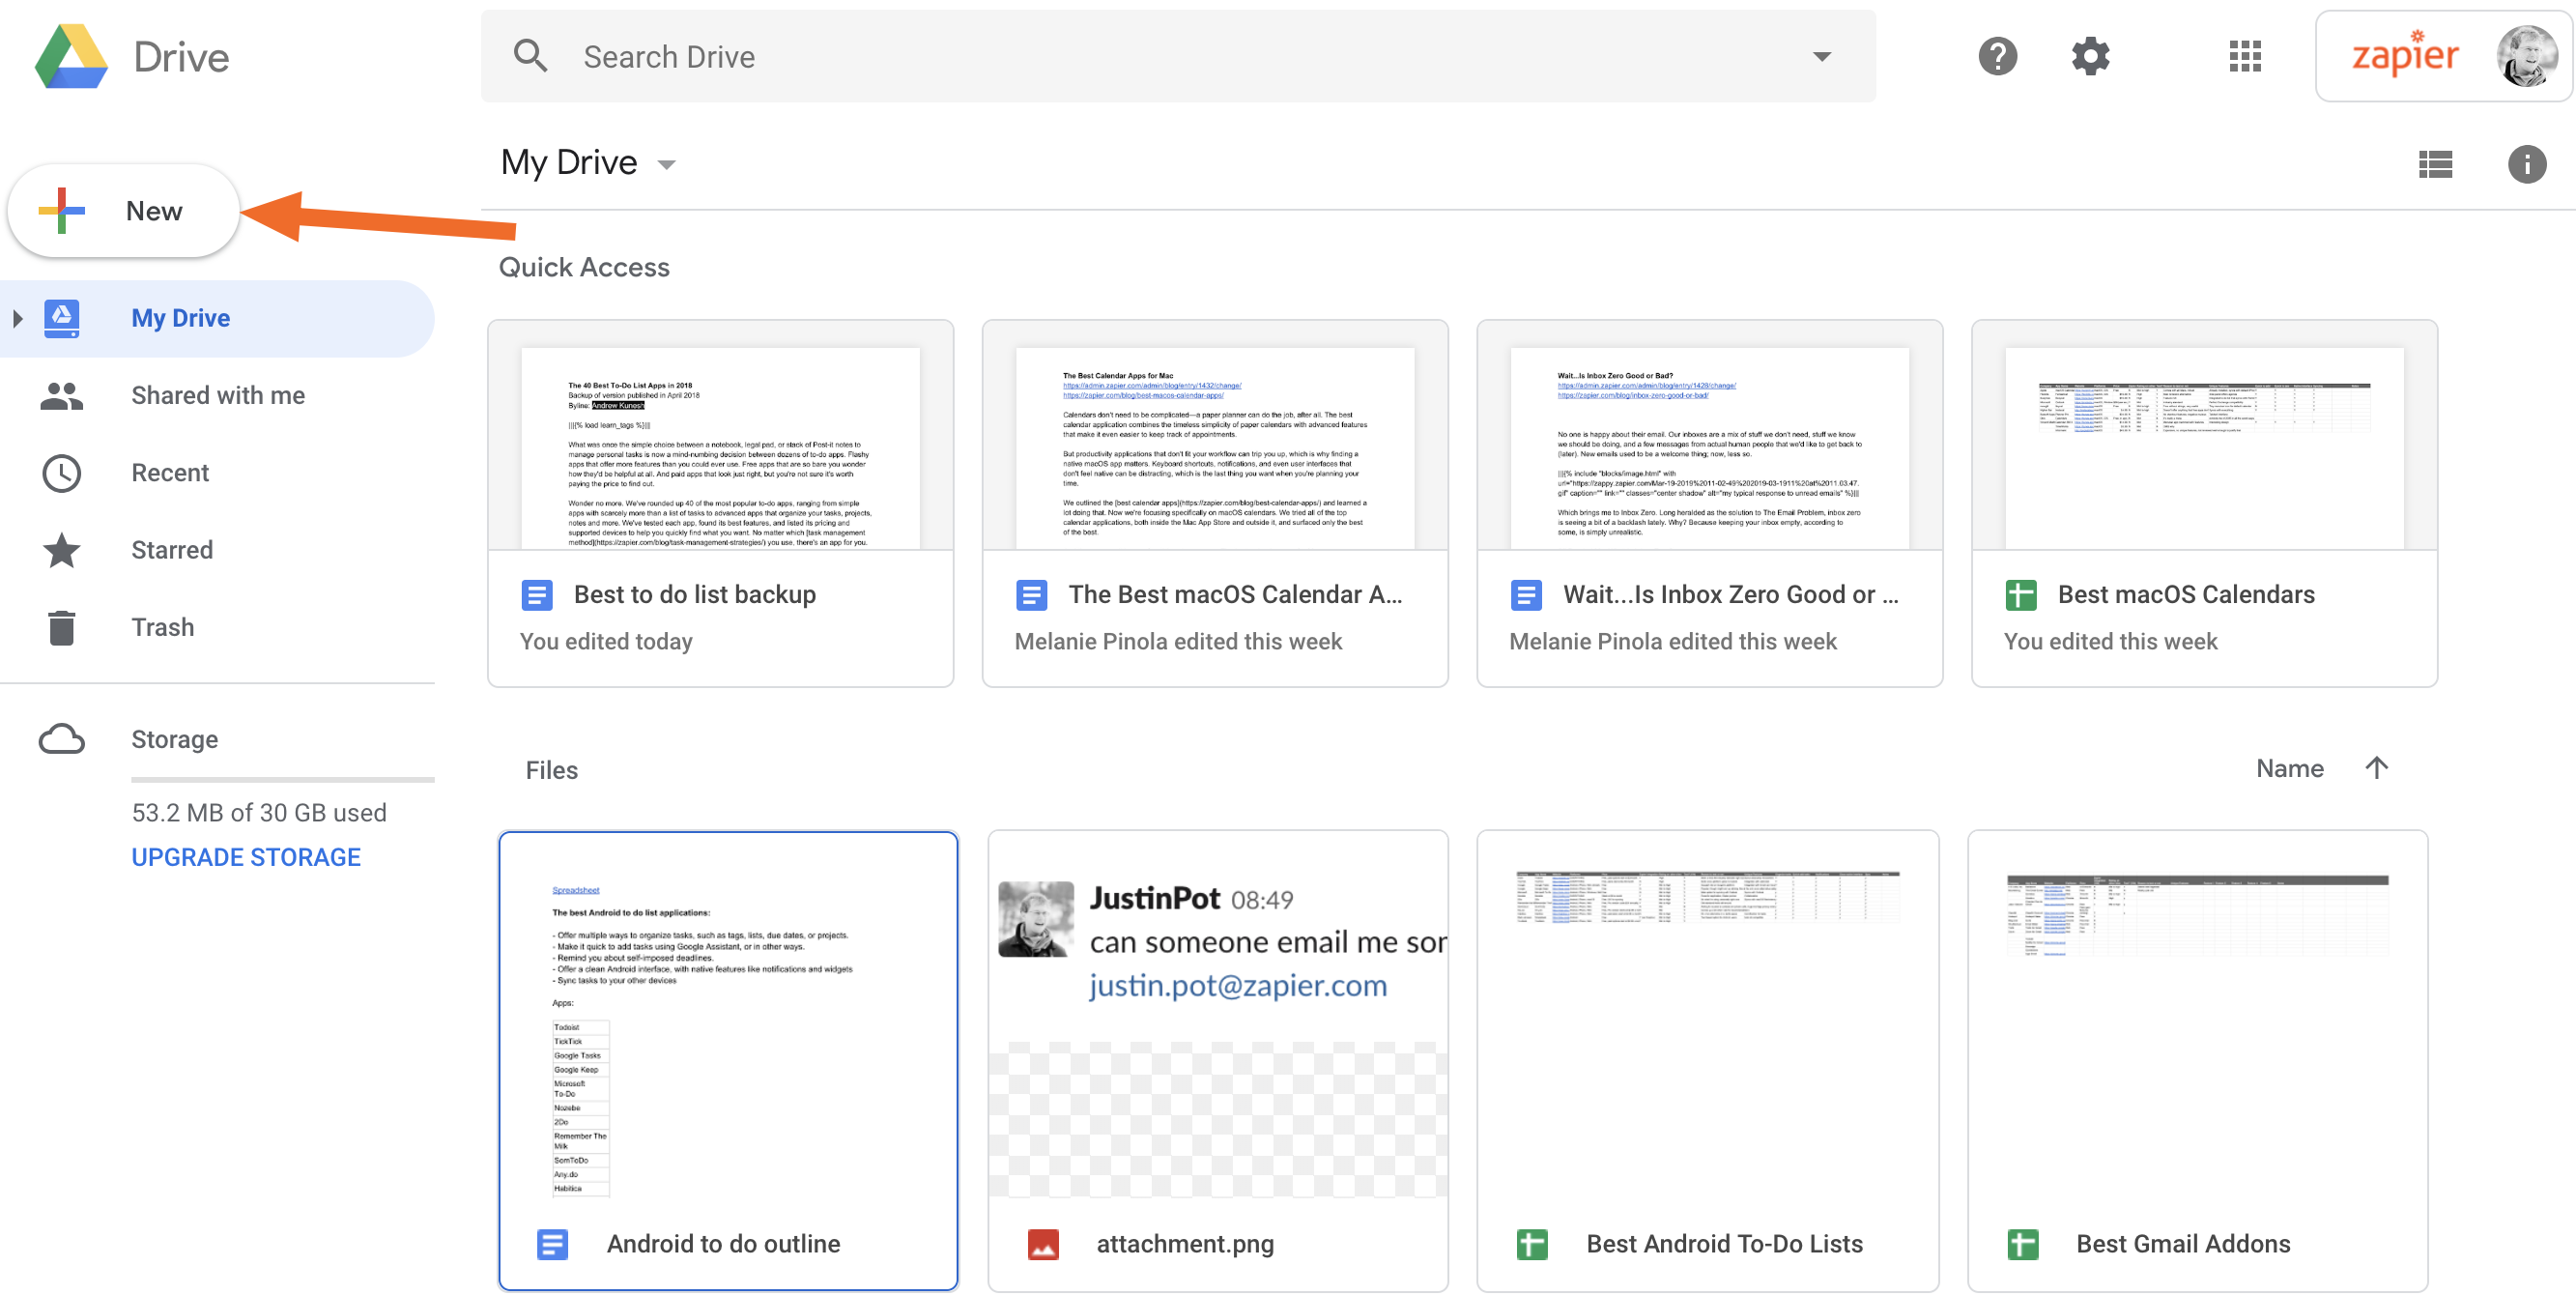Reverse sort direction arrow
The image size is (2576, 1295).
click(x=2376, y=768)
